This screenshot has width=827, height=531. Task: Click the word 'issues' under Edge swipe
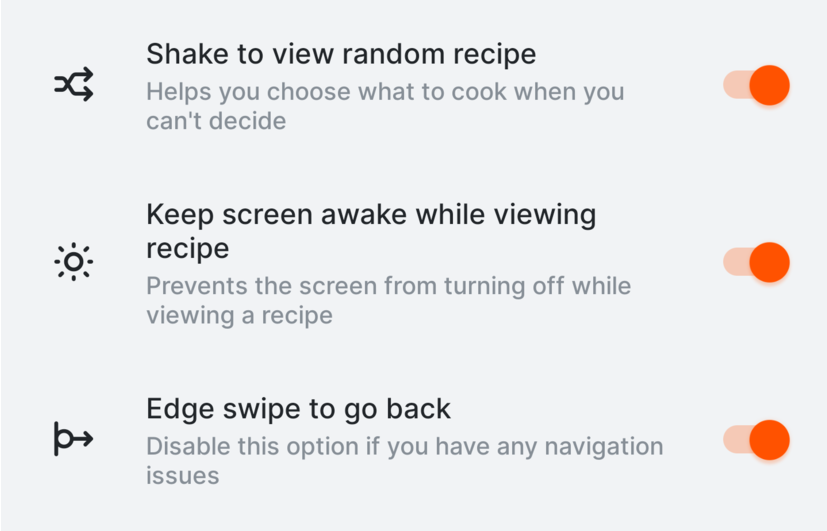182,476
